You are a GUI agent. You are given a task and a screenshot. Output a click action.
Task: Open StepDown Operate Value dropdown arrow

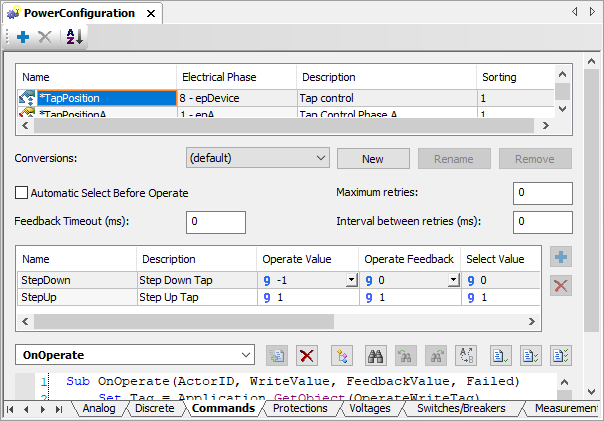[x=351, y=281]
